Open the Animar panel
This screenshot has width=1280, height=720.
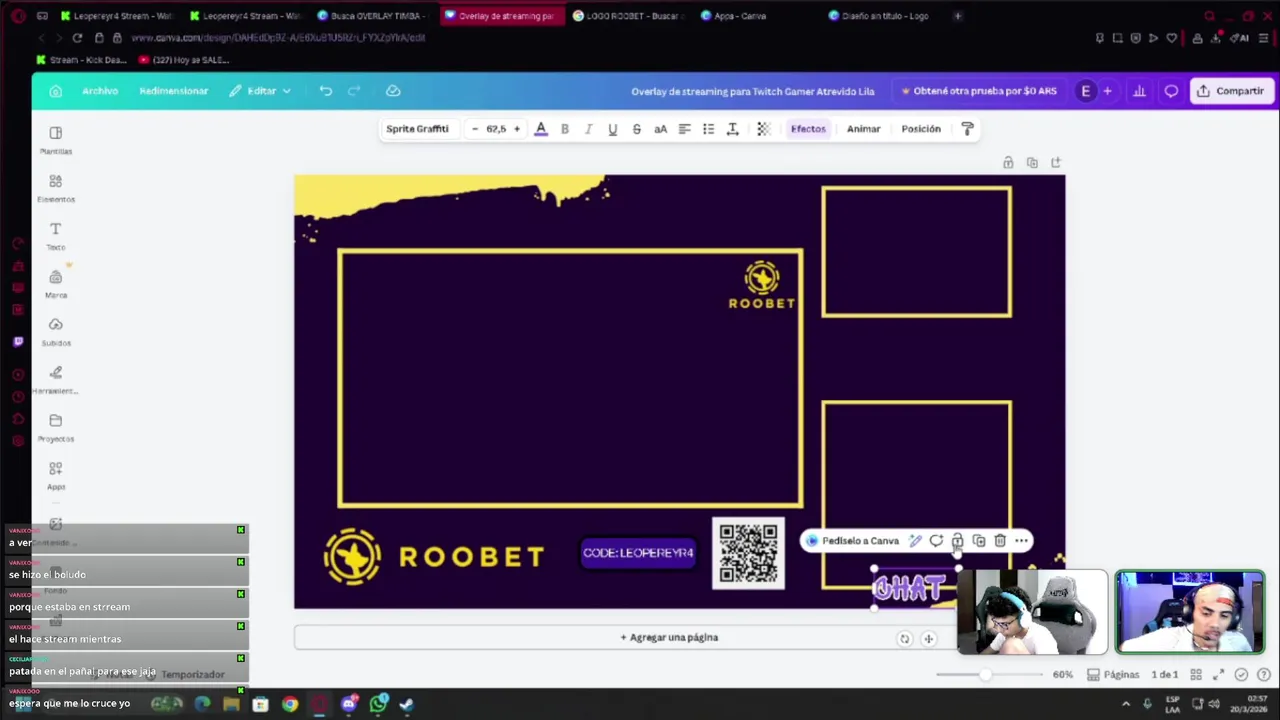pos(864,129)
